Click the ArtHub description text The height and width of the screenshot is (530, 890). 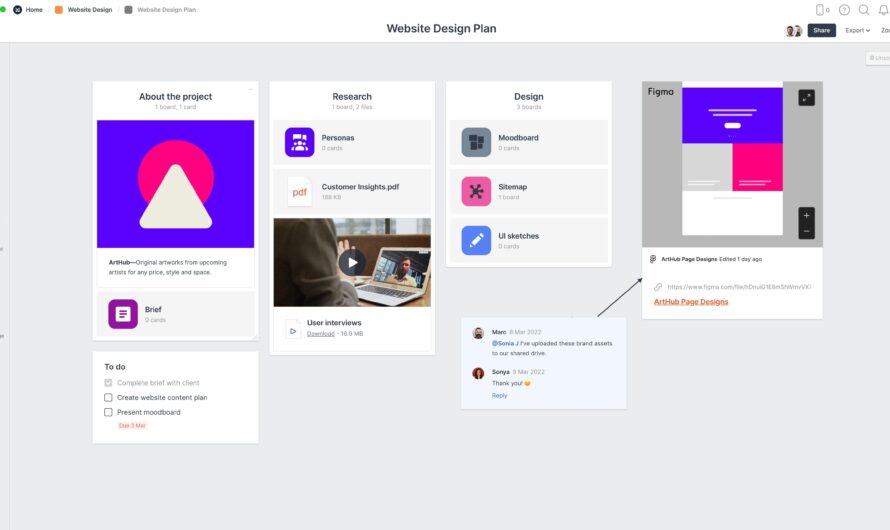[168, 267]
